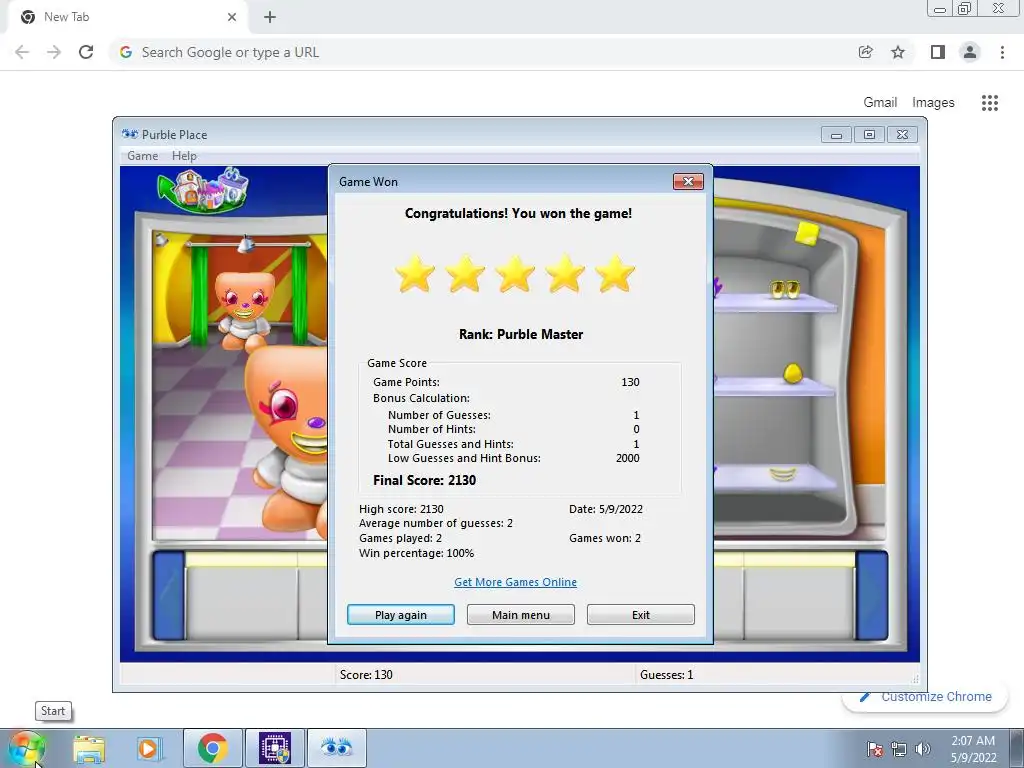1024x768 pixels.
Task: Open the Game menu in Purble Place
Action: 142,156
